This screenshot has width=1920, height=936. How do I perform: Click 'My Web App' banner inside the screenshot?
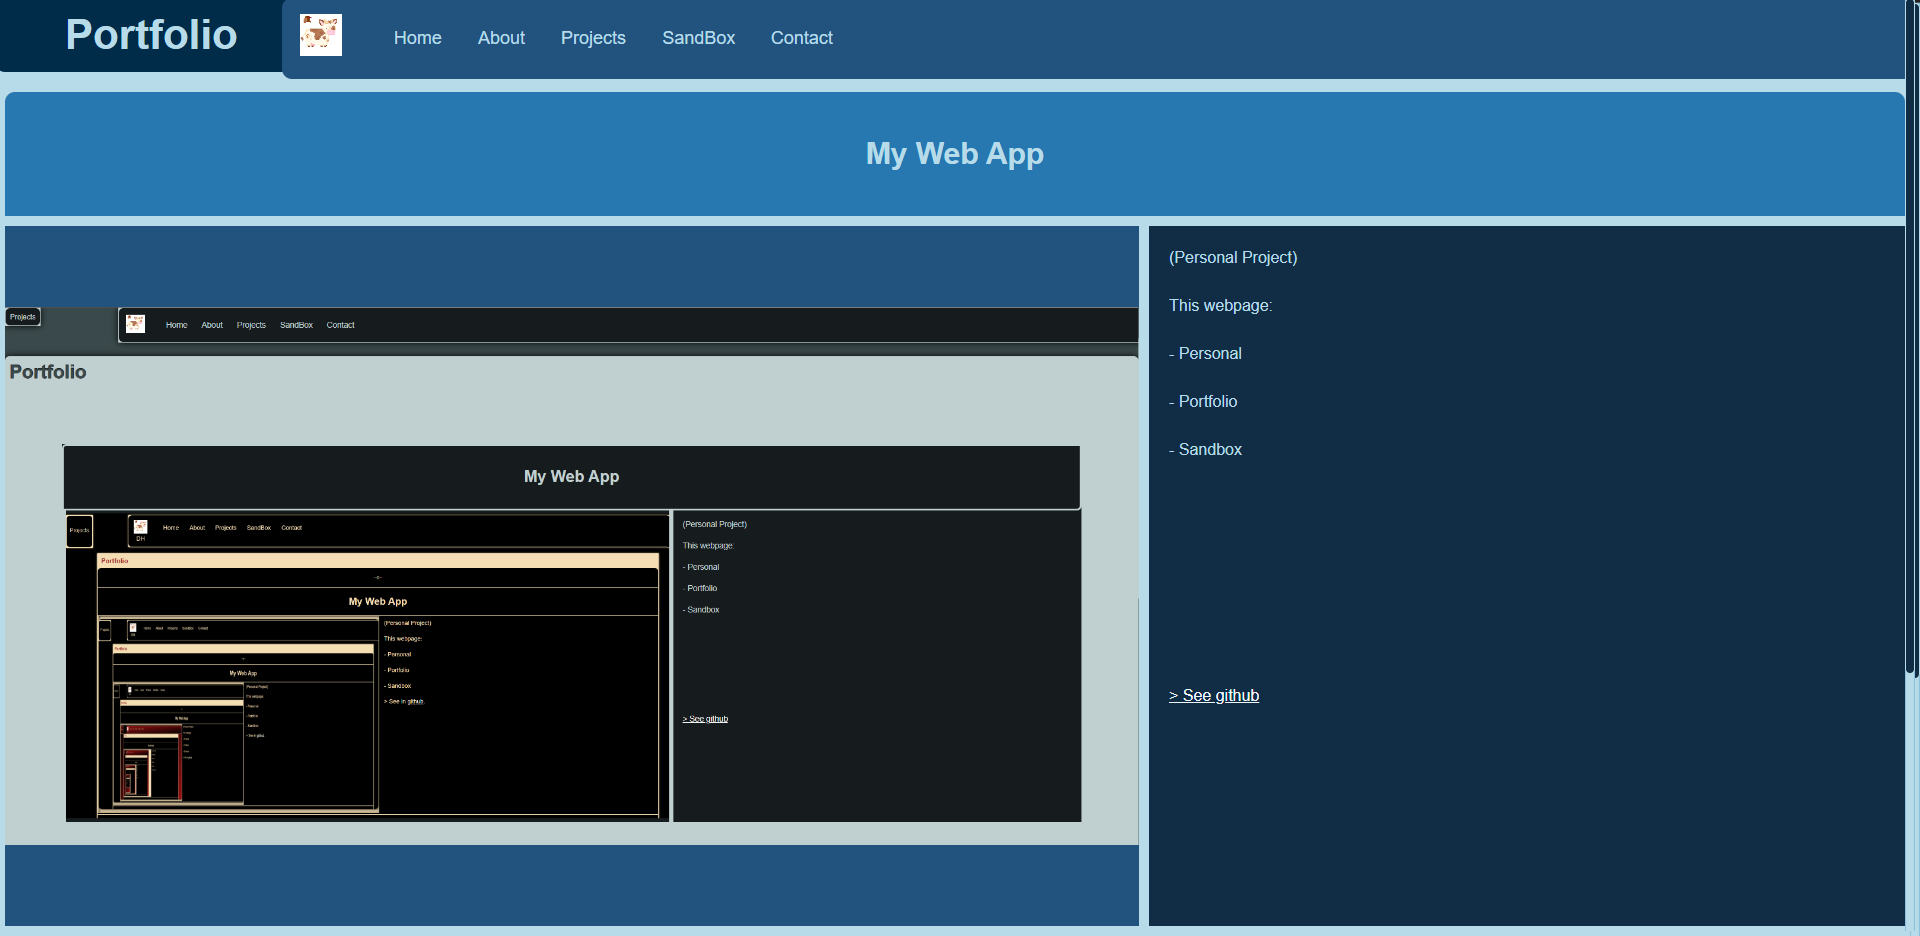point(571,477)
